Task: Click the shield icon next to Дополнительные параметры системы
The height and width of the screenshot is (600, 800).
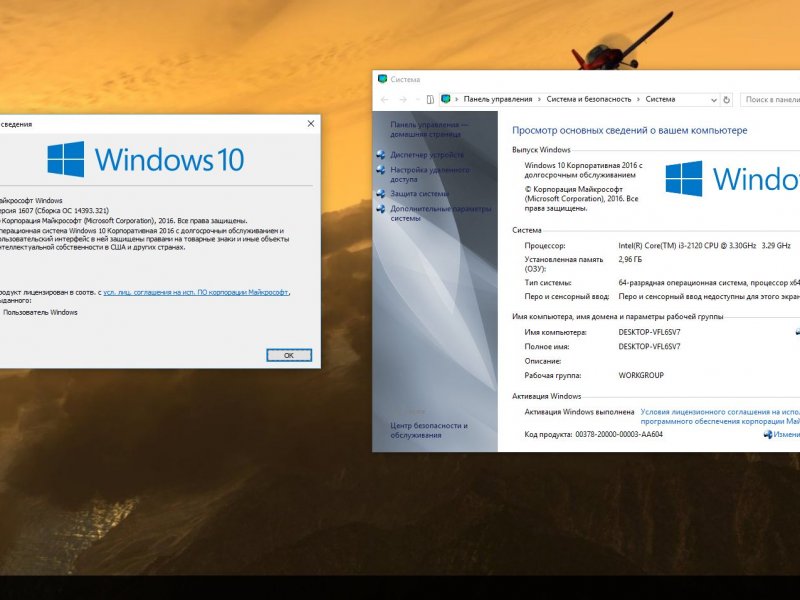Action: [381, 209]
